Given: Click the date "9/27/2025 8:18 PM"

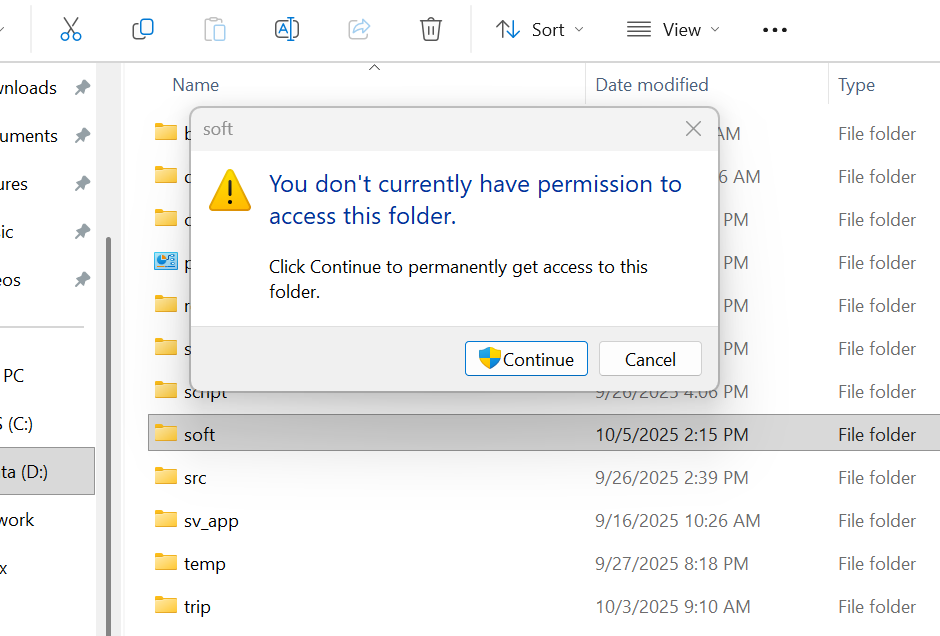Looking at the screenshot, I should pos(671,564).
